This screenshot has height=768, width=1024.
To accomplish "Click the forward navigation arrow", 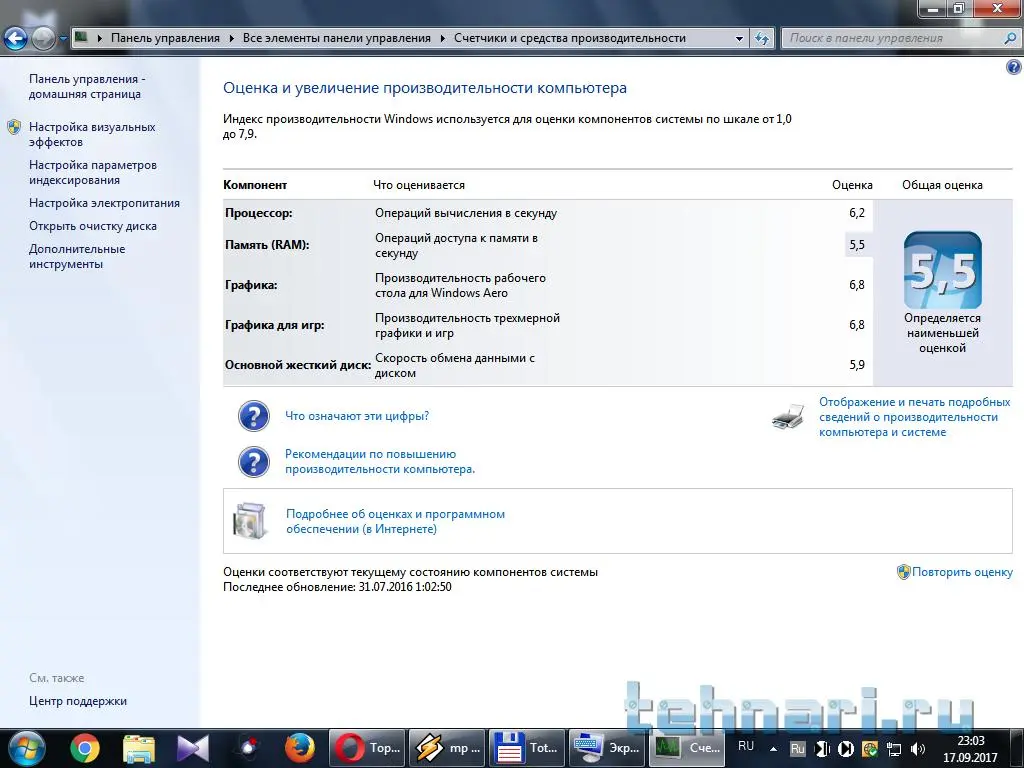I will (x=43, y=39).
